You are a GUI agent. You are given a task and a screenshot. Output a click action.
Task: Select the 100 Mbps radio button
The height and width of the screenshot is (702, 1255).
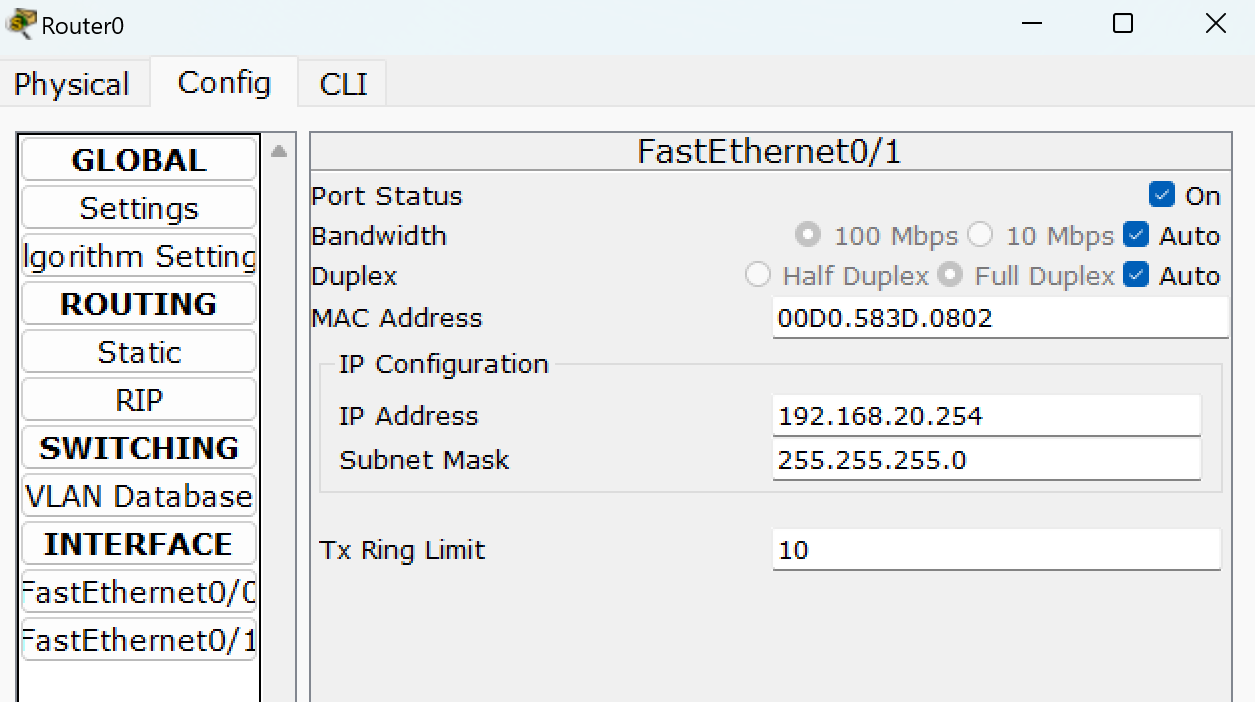(x=807, y=235)
